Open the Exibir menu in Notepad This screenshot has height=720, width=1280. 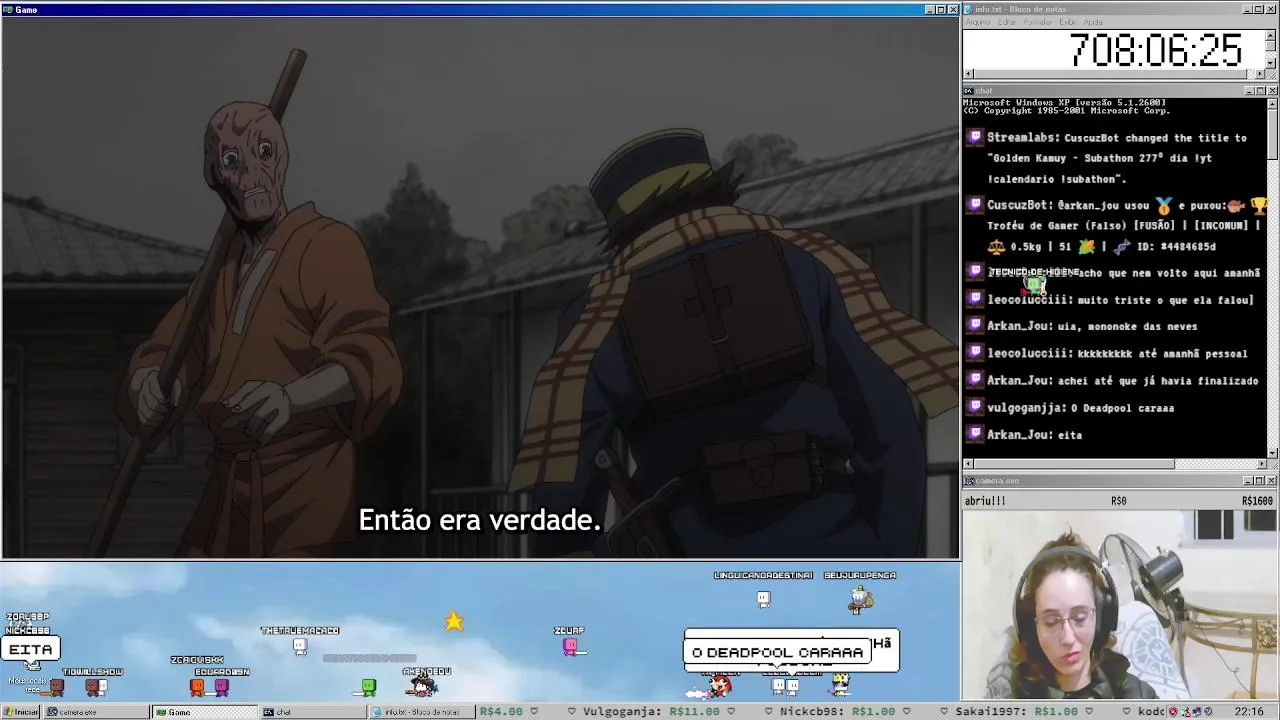click(x=1068, y=22)
